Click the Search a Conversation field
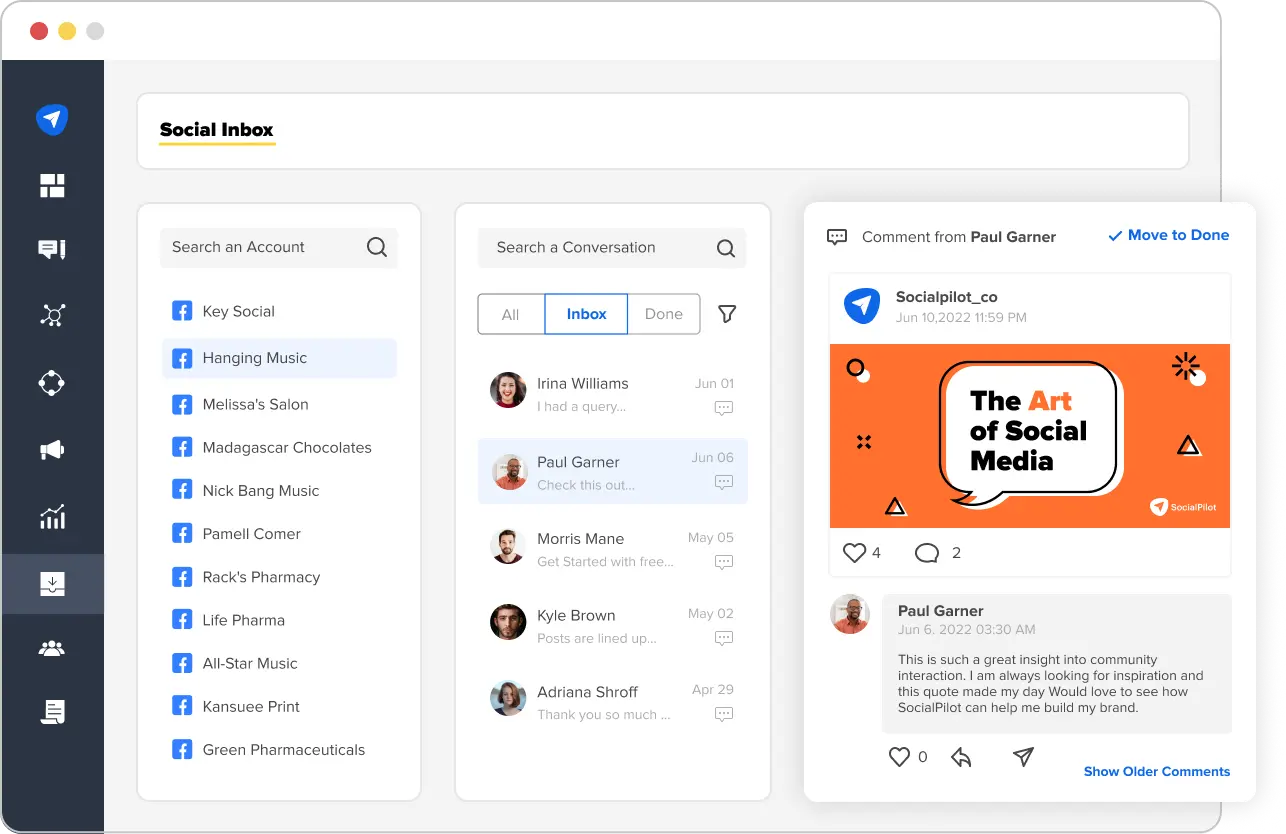 (x=612, y=248)
